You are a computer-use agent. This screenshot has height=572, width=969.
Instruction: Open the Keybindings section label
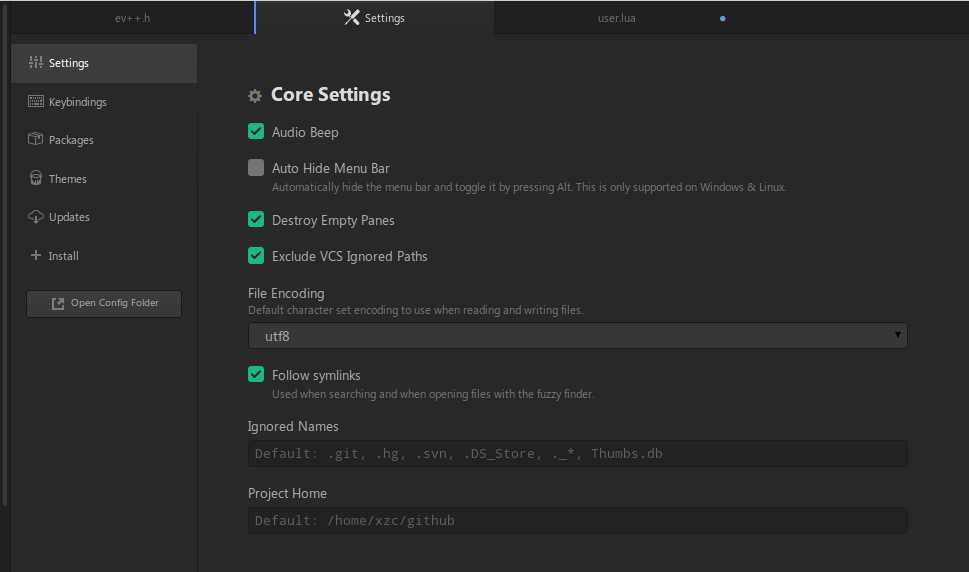[x=77, y=102]
